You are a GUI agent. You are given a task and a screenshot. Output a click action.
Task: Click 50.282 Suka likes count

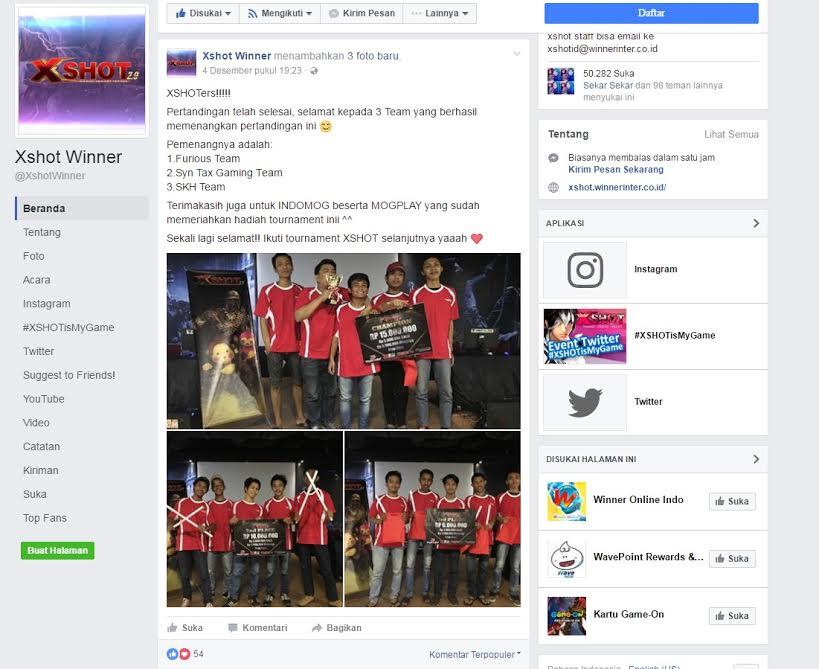coord(609,74)
